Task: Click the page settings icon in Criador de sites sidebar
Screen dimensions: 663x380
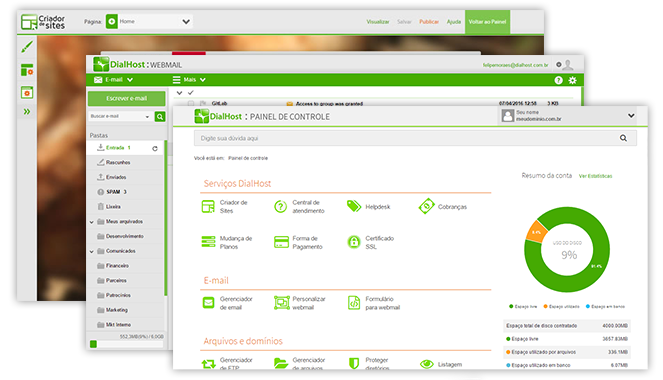Action: [27, 92]
